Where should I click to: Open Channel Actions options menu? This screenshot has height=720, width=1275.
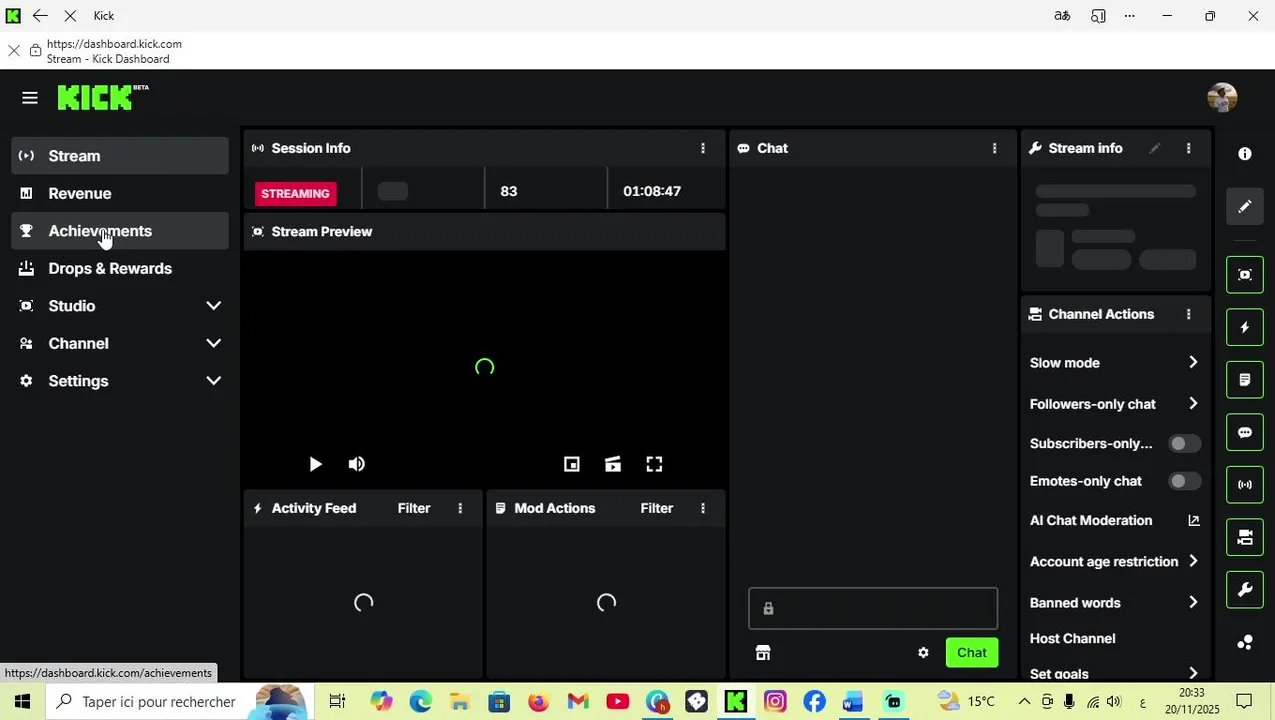pyautogui.click(x=1188, y=314)
